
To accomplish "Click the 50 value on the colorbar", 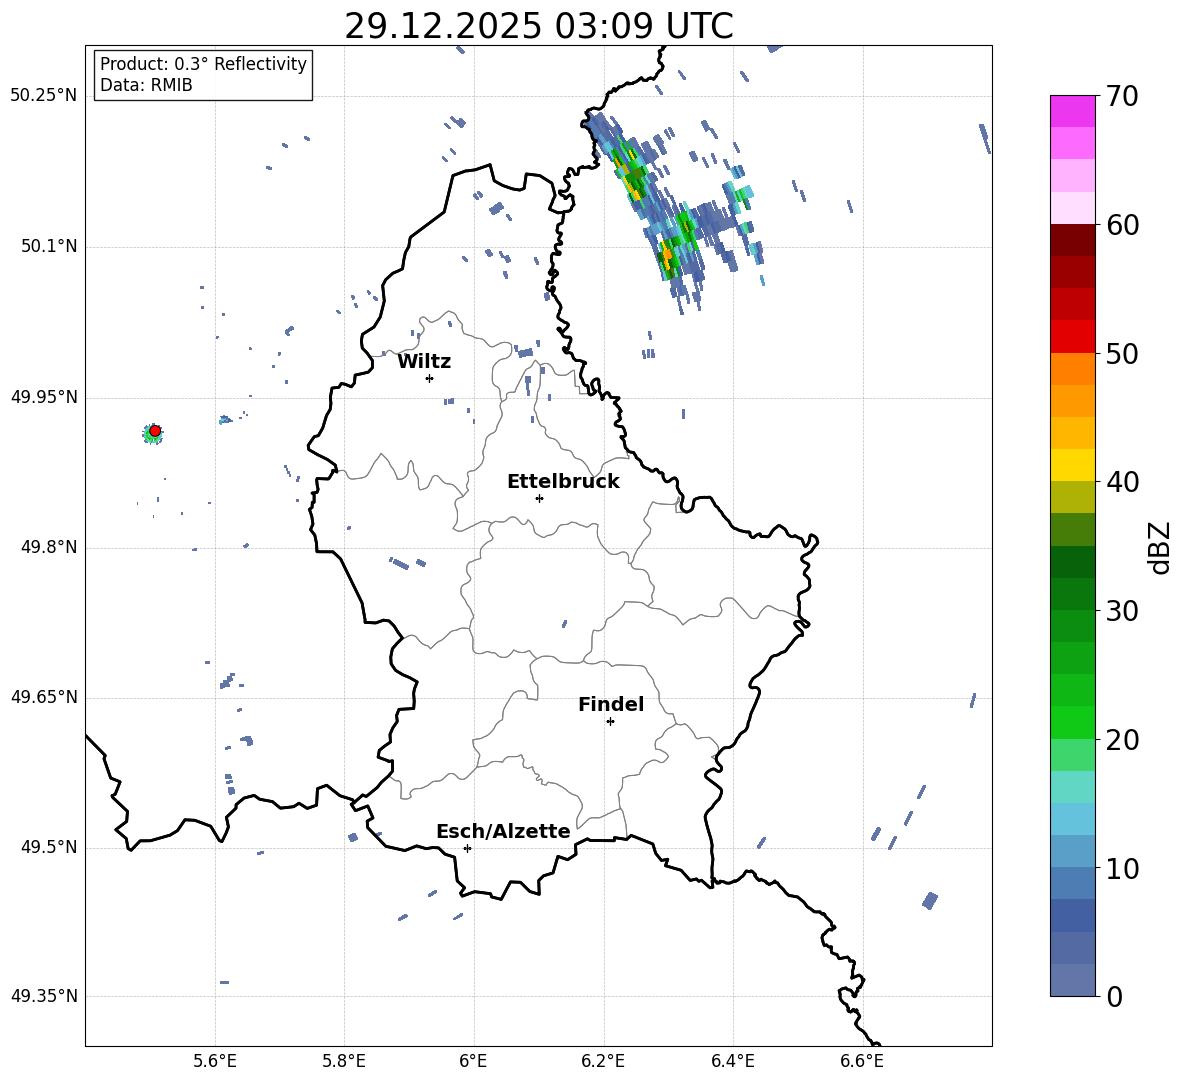I will click(x=1122, y=353).
